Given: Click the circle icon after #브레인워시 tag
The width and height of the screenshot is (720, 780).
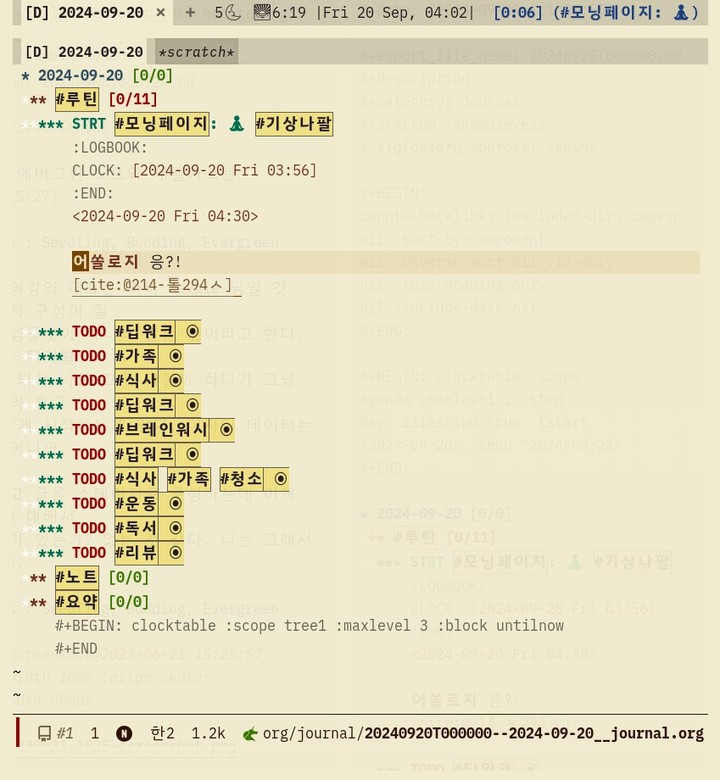Looking at the screenshot, I should [226, 430].
